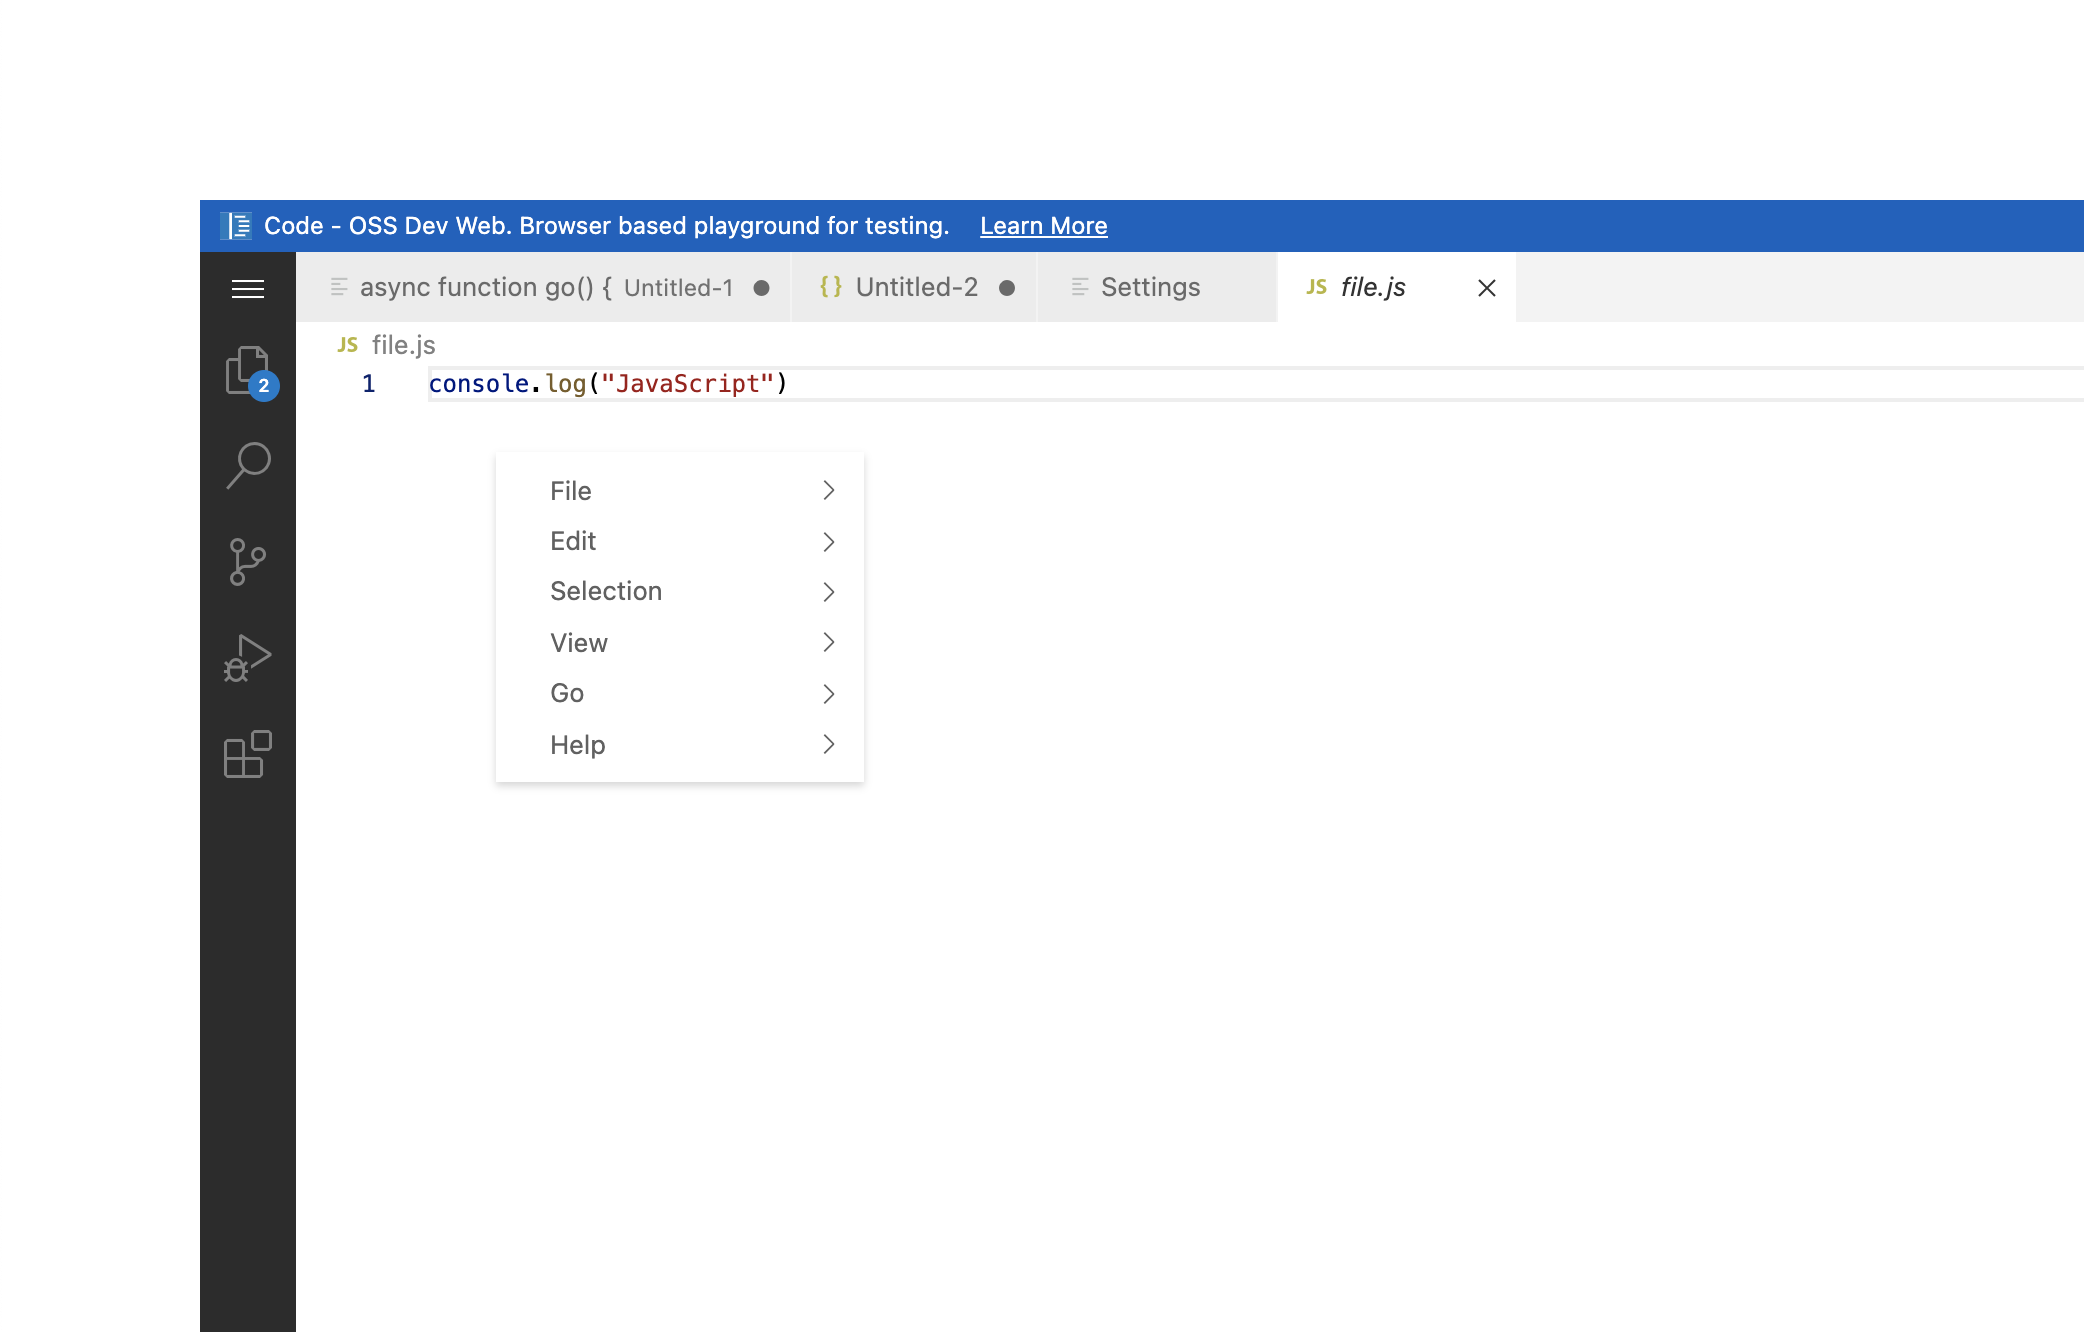Click the unsaved dot on Untitled-1 tab

click(763, 288)
